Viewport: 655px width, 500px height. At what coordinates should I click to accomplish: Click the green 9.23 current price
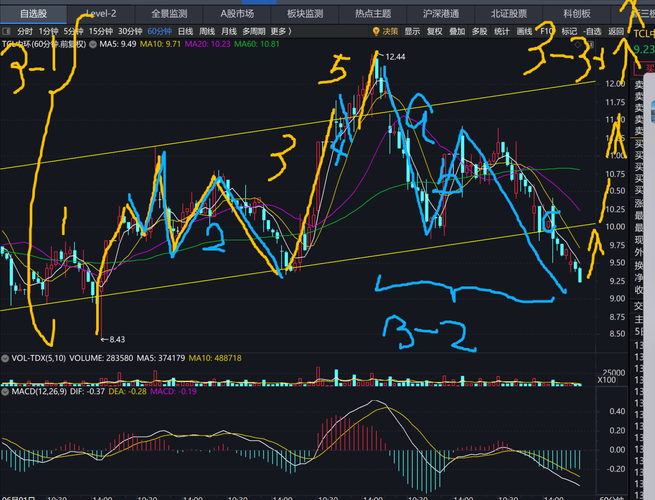click(644, 50)
